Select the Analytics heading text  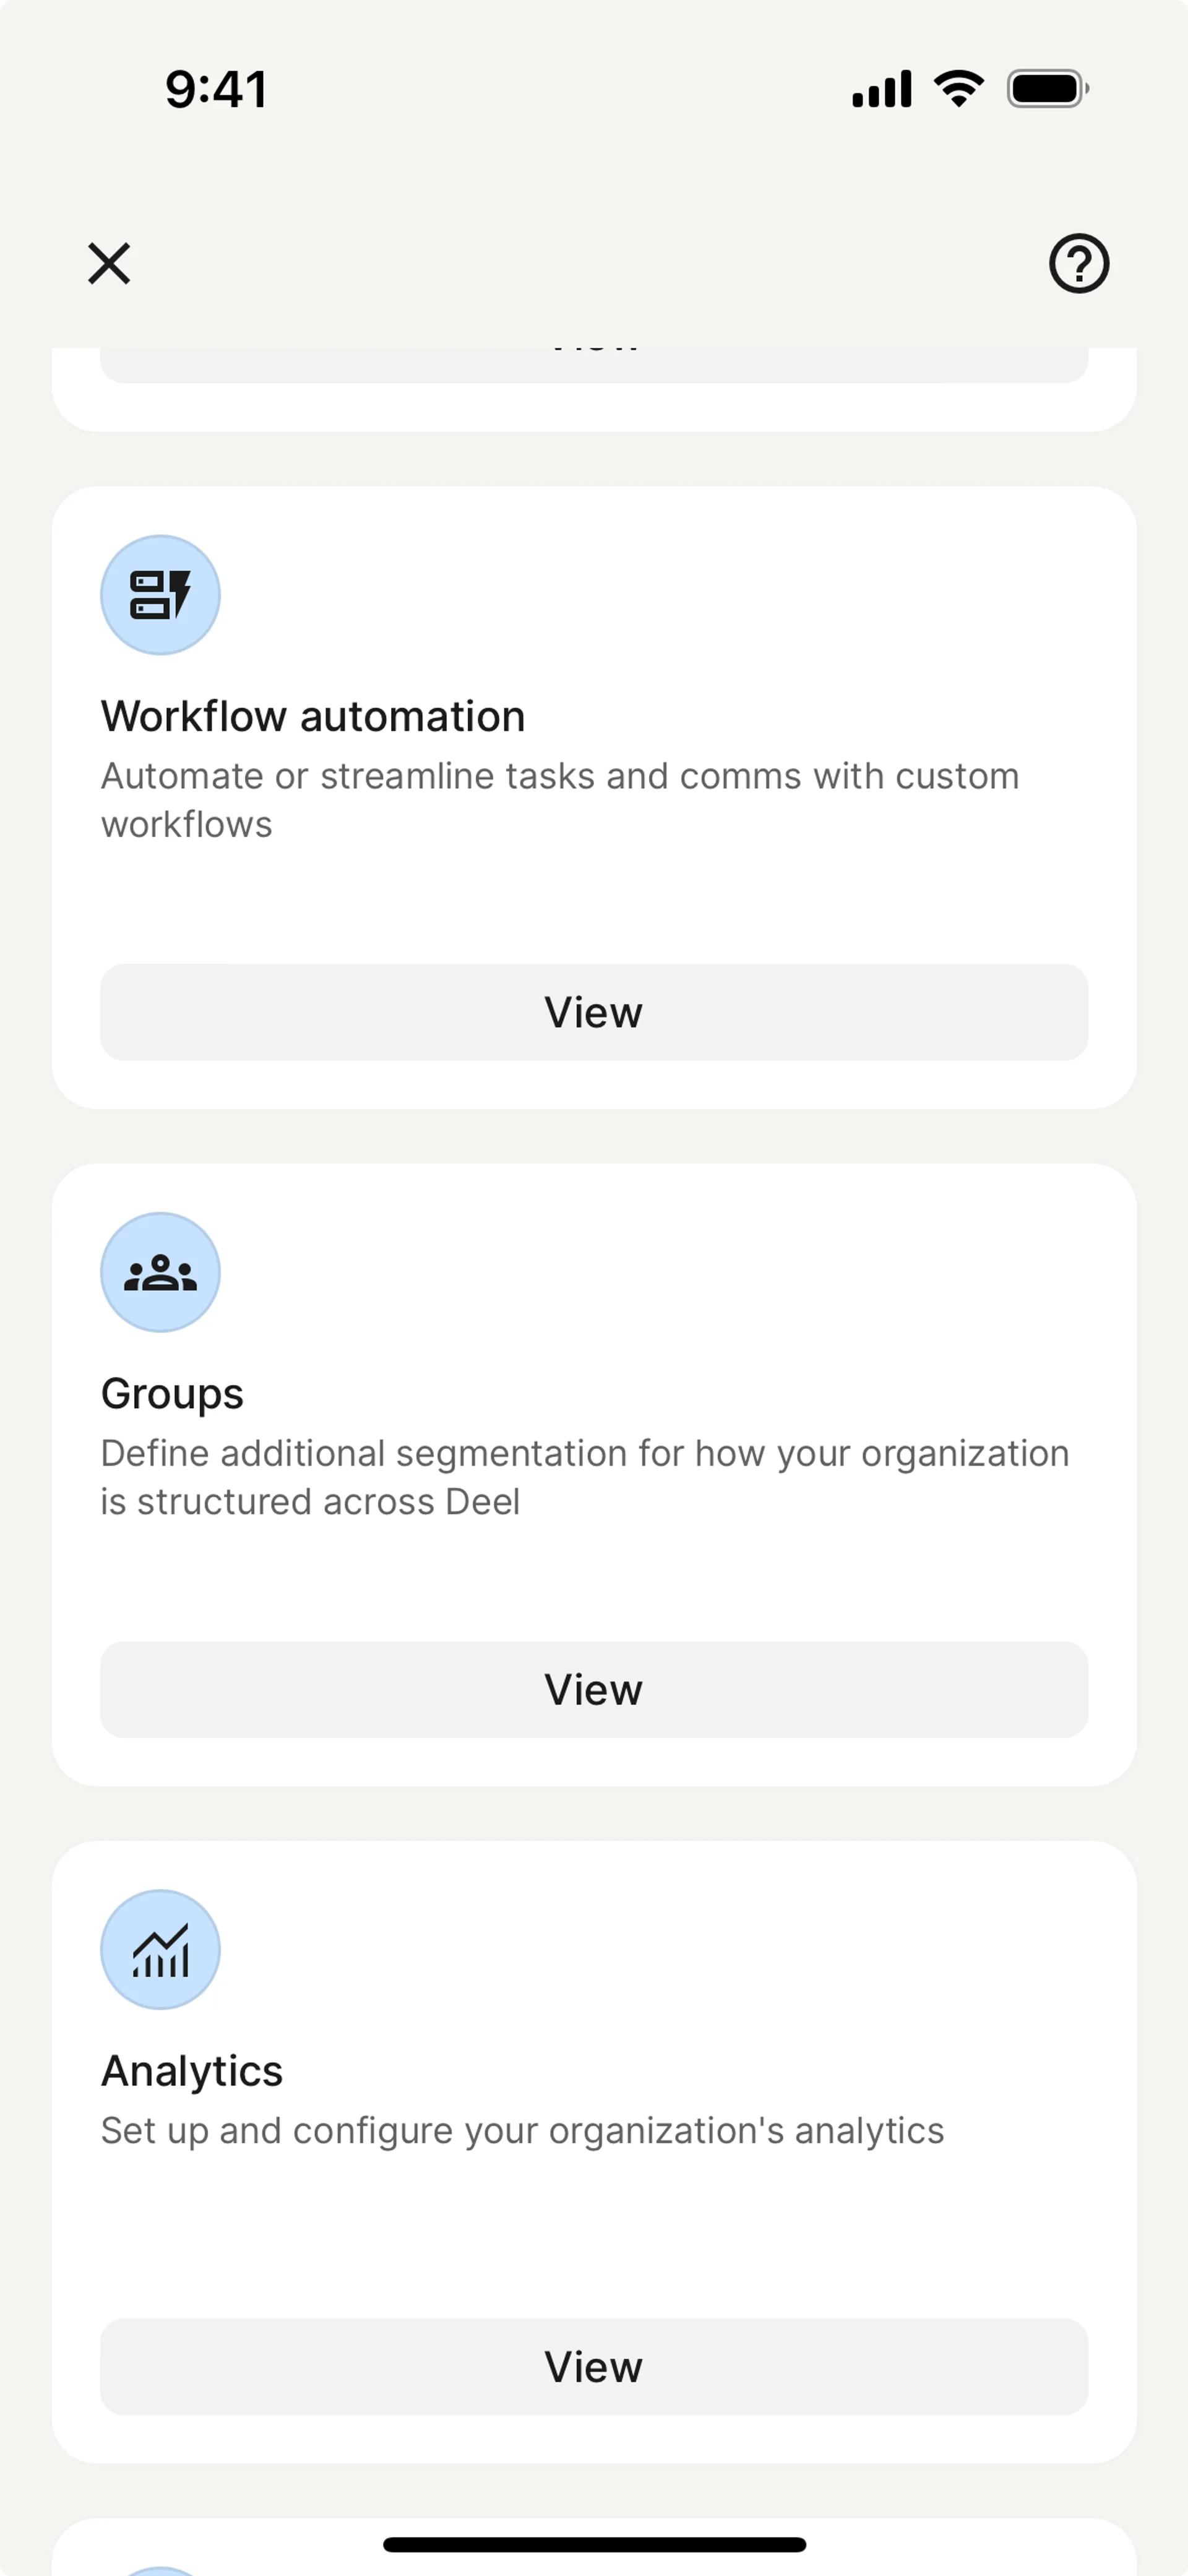pos(192,2071)
